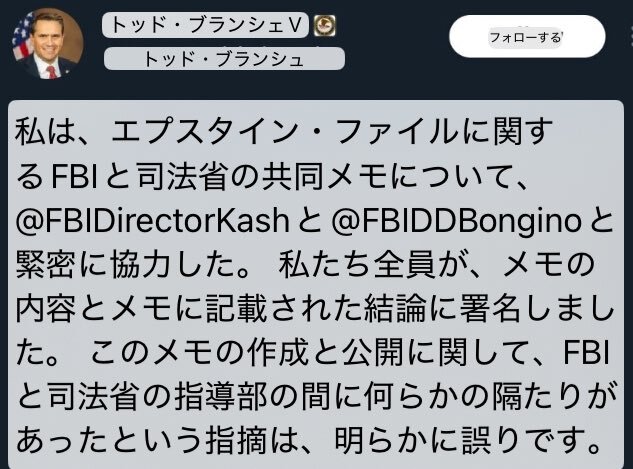633x469 pixels.
Task: Select the translated post text block
Action: point(316,285)
